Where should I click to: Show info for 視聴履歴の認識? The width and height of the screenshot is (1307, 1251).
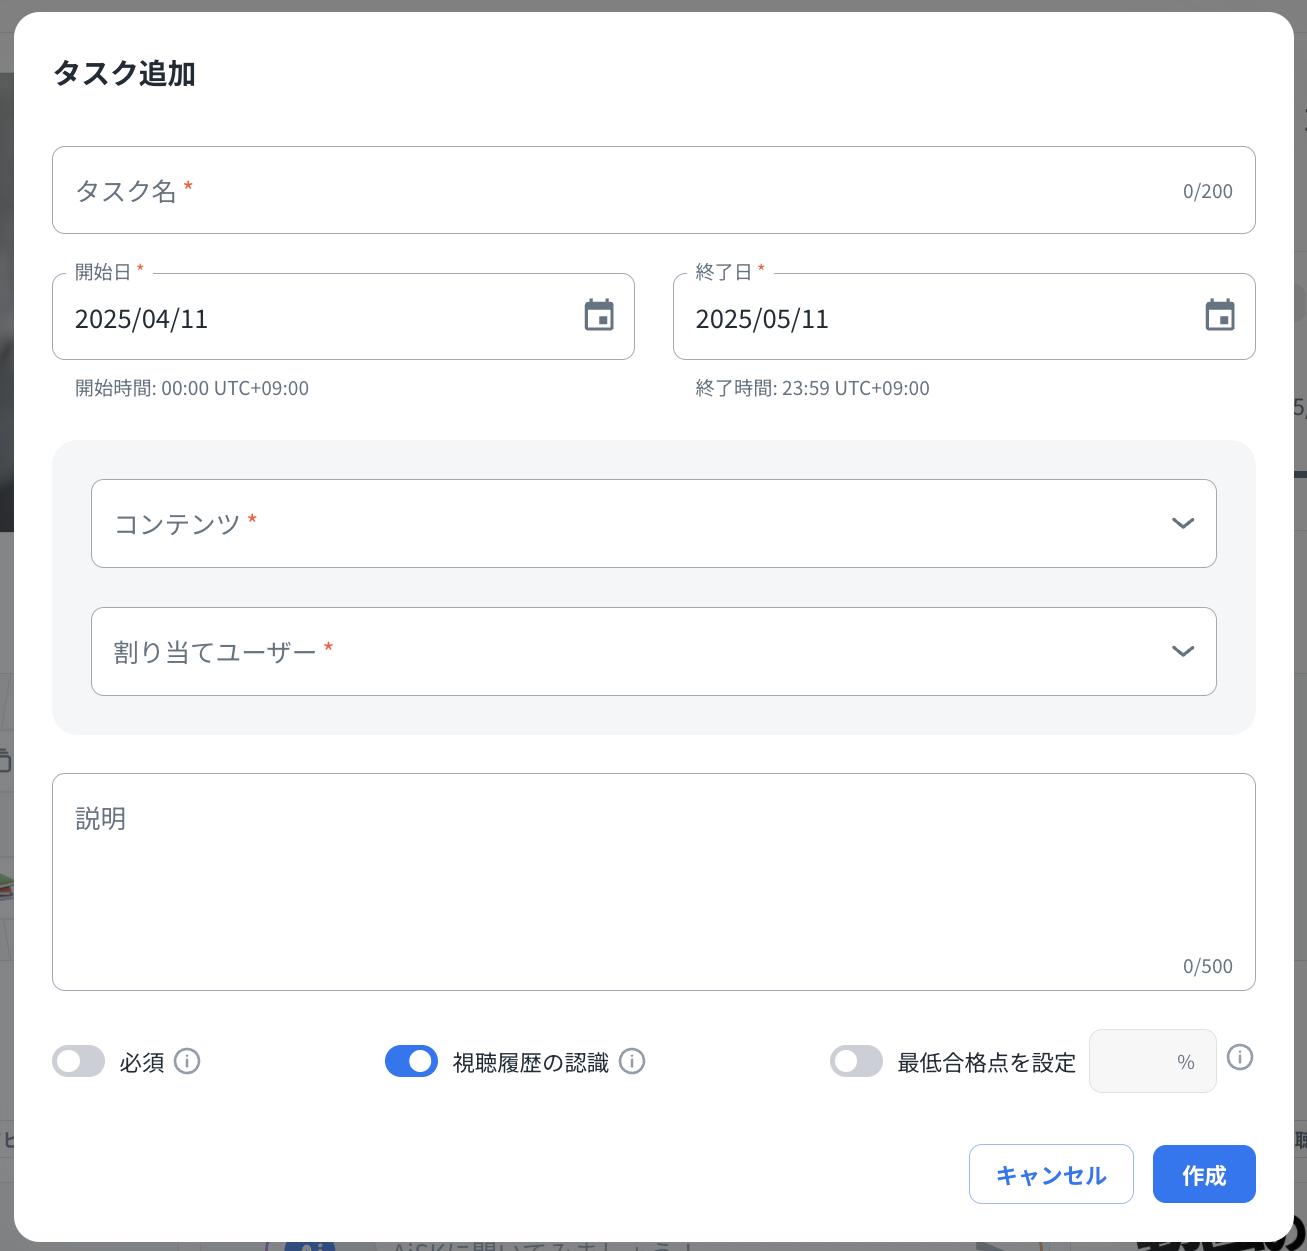click(x=632, y=1061)
